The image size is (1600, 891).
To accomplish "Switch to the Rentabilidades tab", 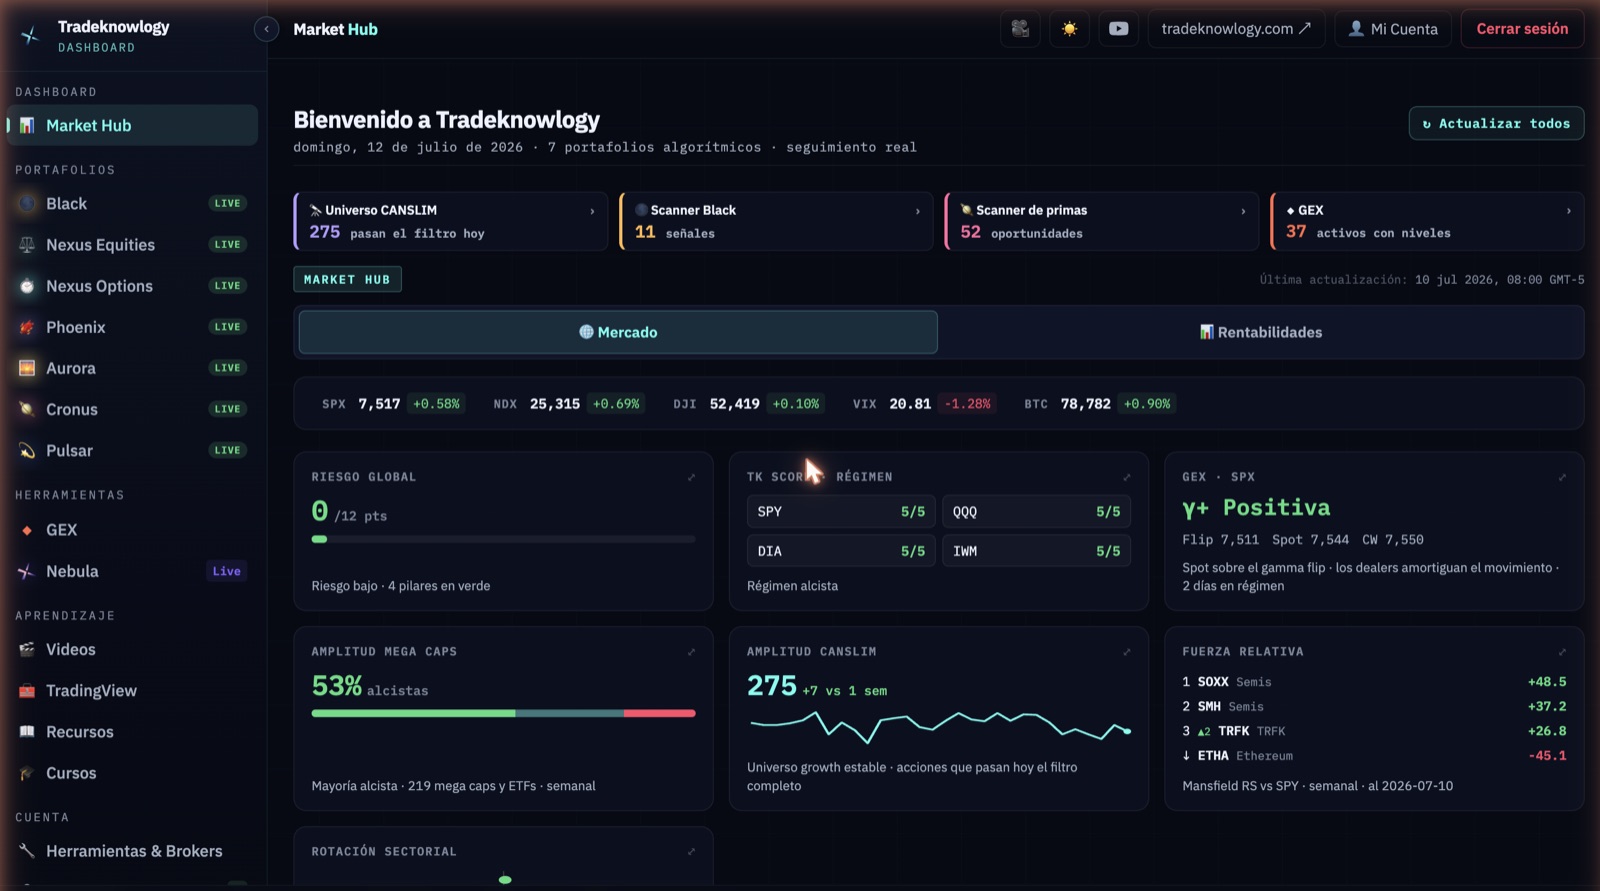I will tap(1260, 332).
